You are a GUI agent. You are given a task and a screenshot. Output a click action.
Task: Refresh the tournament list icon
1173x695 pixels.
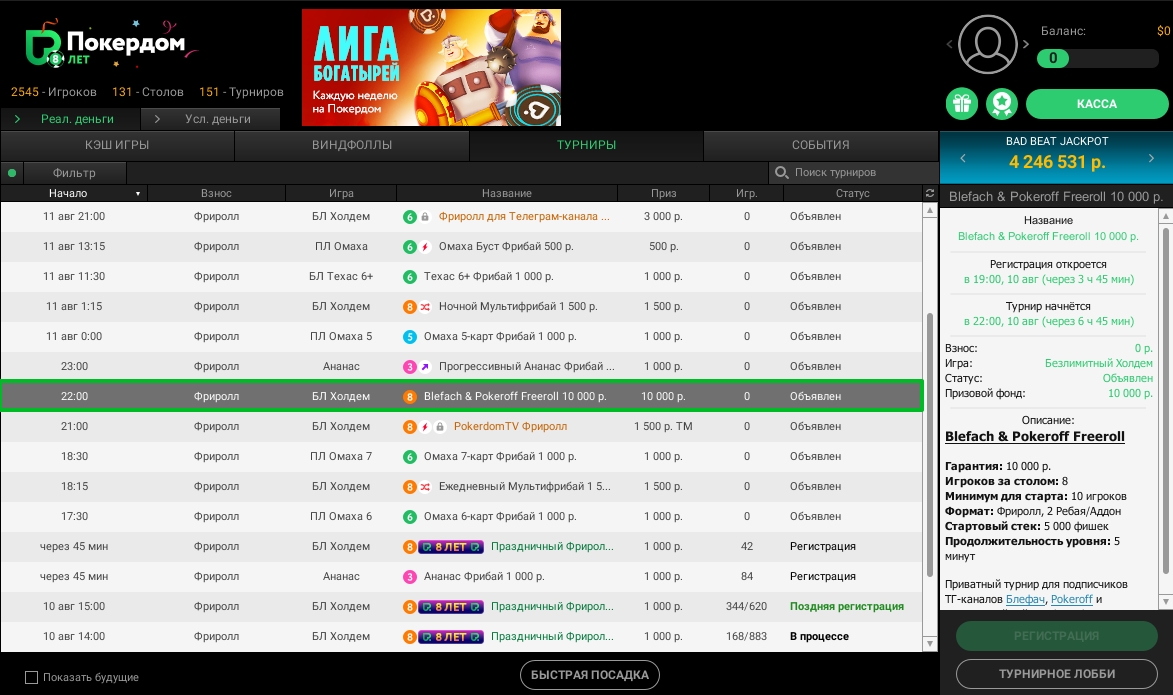pyautogui.click(x=930, y=193)
